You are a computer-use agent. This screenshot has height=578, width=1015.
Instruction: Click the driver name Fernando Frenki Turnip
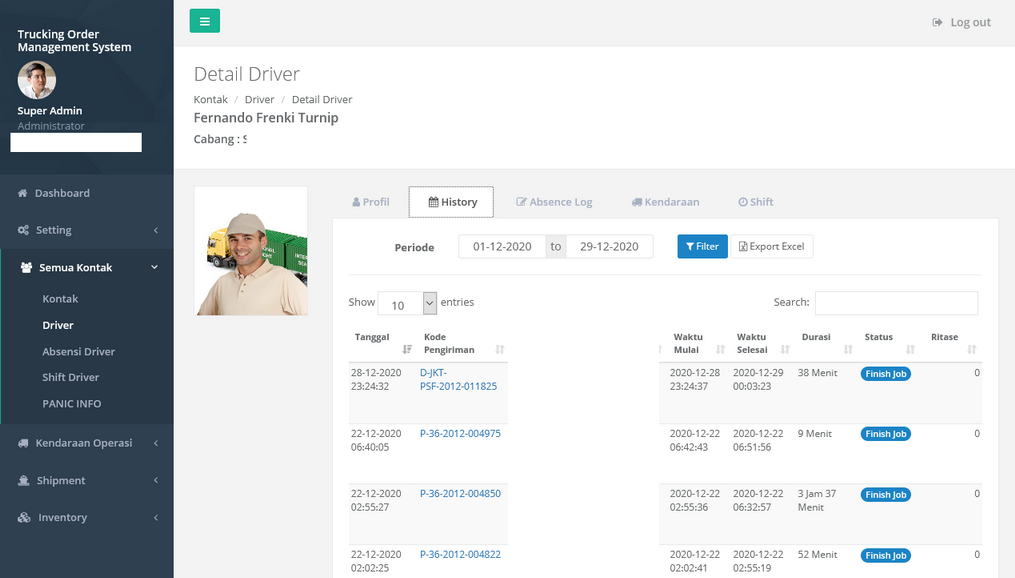[266, 118]
